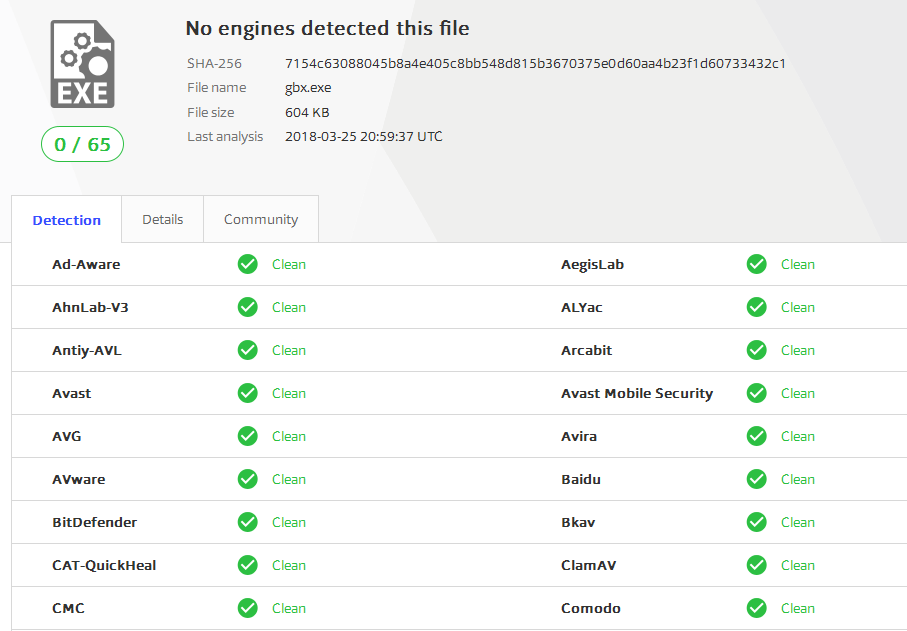The width and height of the screenshot is (907, 631).
Task: Click the clean checkmark beside Avast Mobile Security
Action: [757, 393]
